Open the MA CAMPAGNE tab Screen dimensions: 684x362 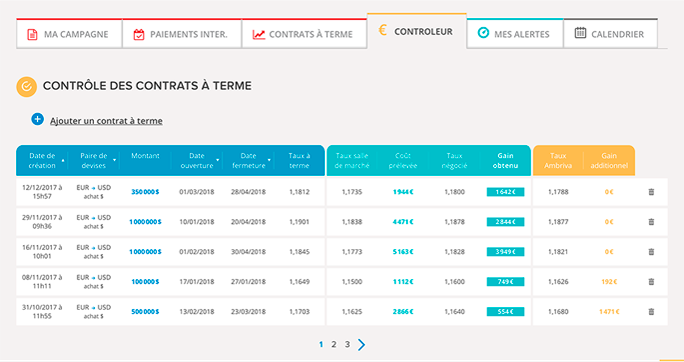click(x=69, y=34)
